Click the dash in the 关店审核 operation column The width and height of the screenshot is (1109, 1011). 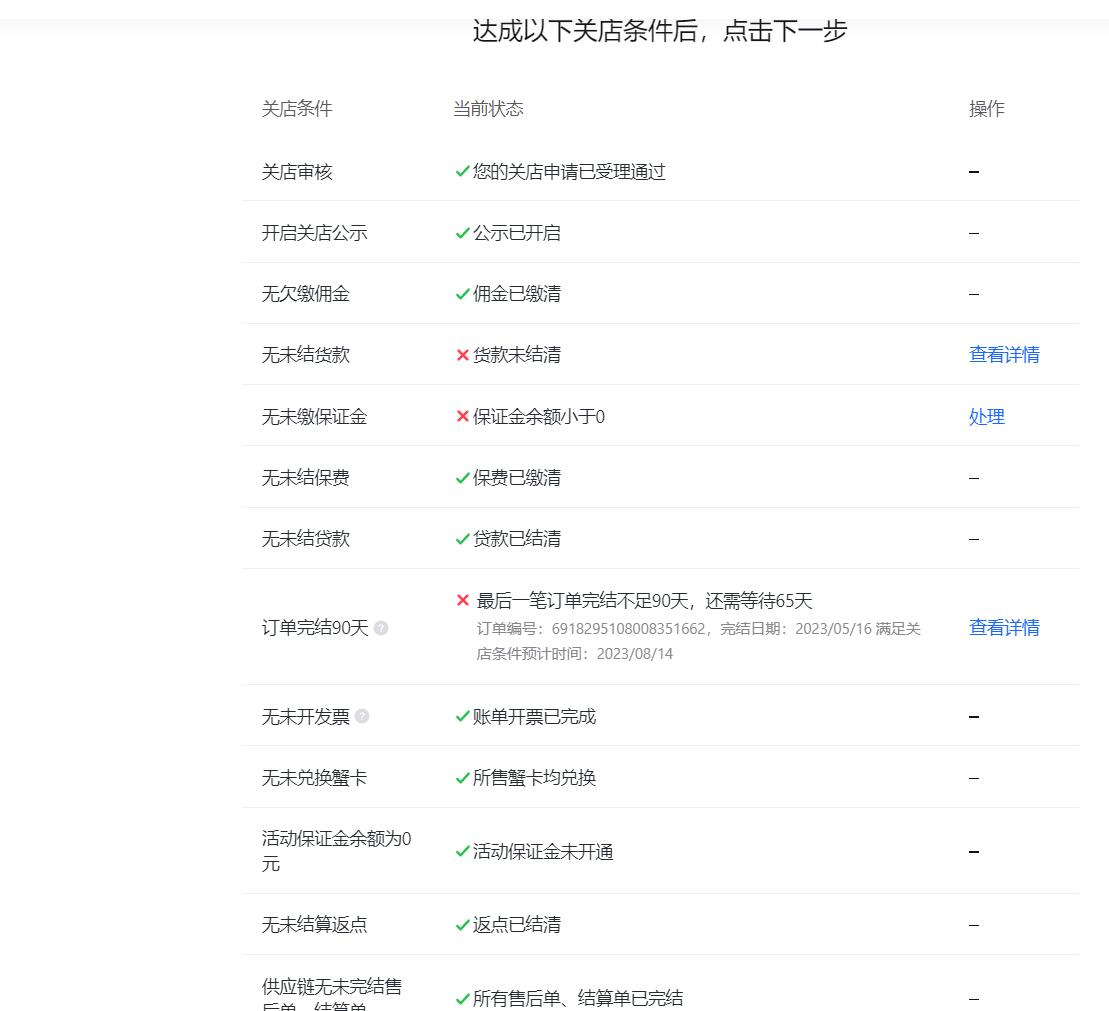click(x=973, y=172)
